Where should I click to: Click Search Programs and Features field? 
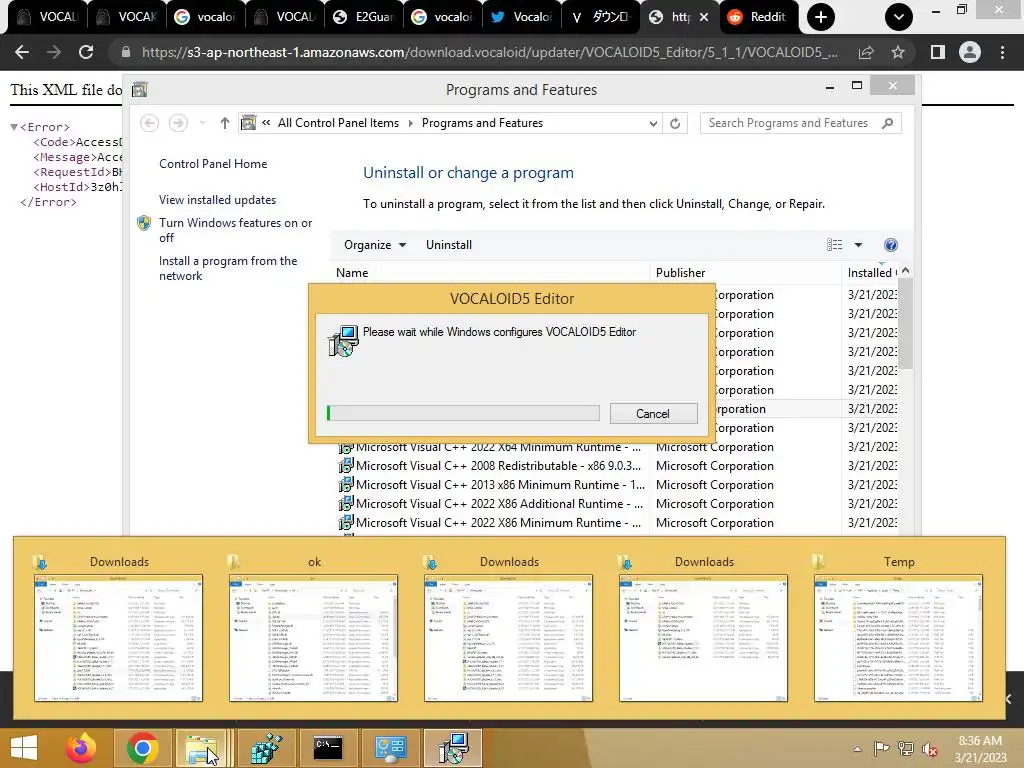[x=800, y=123]
